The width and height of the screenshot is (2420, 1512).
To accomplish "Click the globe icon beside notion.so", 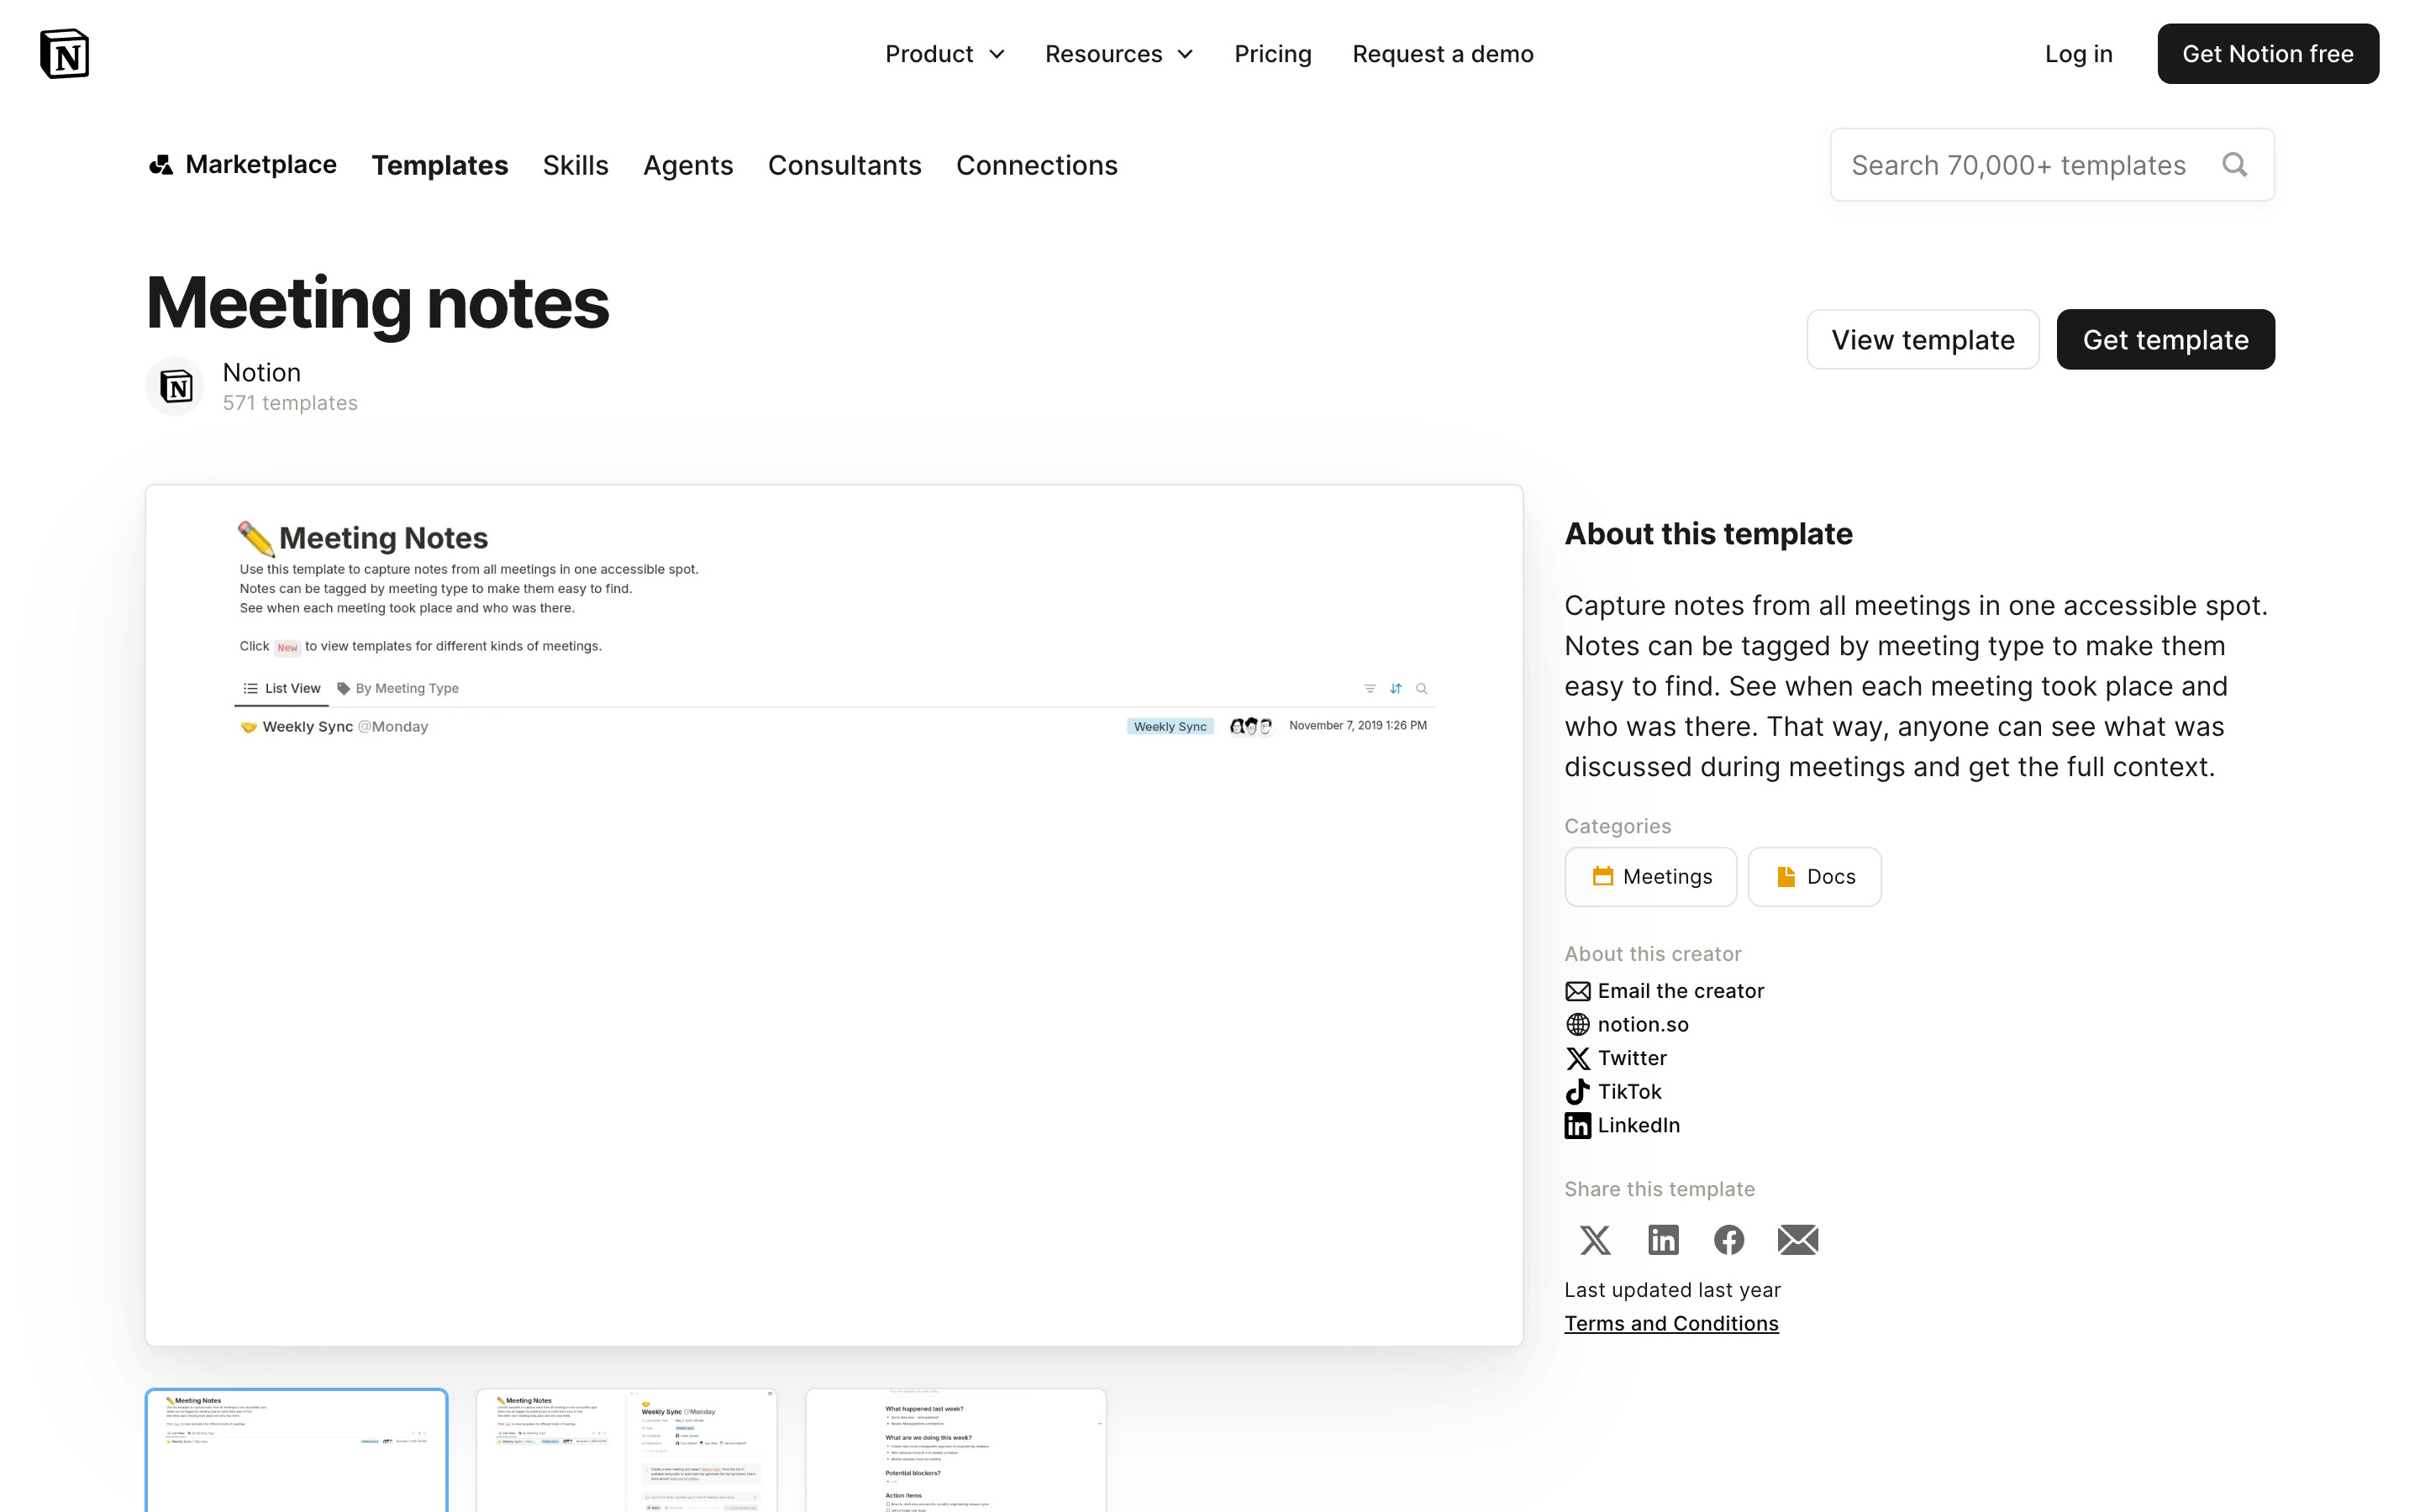I will 1577,1025.
